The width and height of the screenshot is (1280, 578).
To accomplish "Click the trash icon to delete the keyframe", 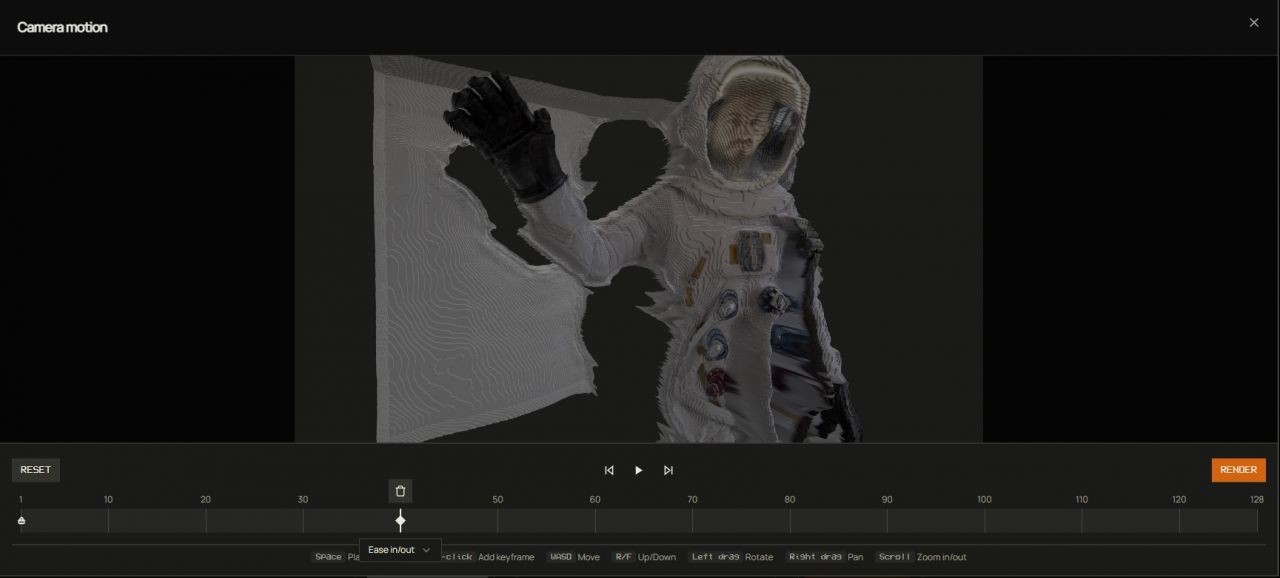I will (x=400, y=490).
